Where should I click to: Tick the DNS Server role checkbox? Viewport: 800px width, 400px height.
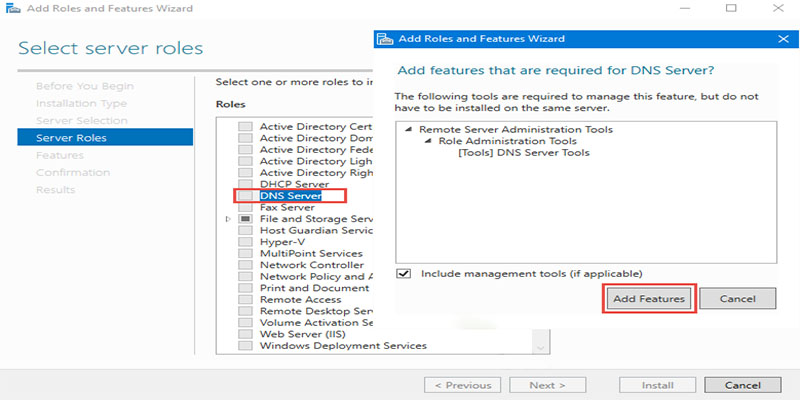coord(245,195)
